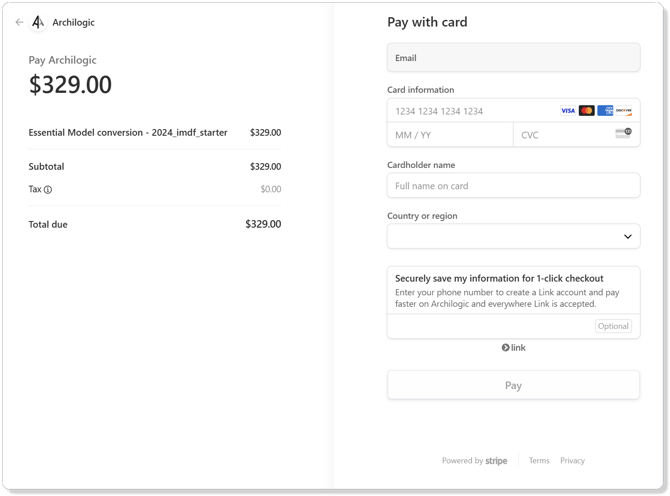Click the country dropdown chevron arrow
The height and width of the screenshot is (496, 670).
[x=628, y=237]
